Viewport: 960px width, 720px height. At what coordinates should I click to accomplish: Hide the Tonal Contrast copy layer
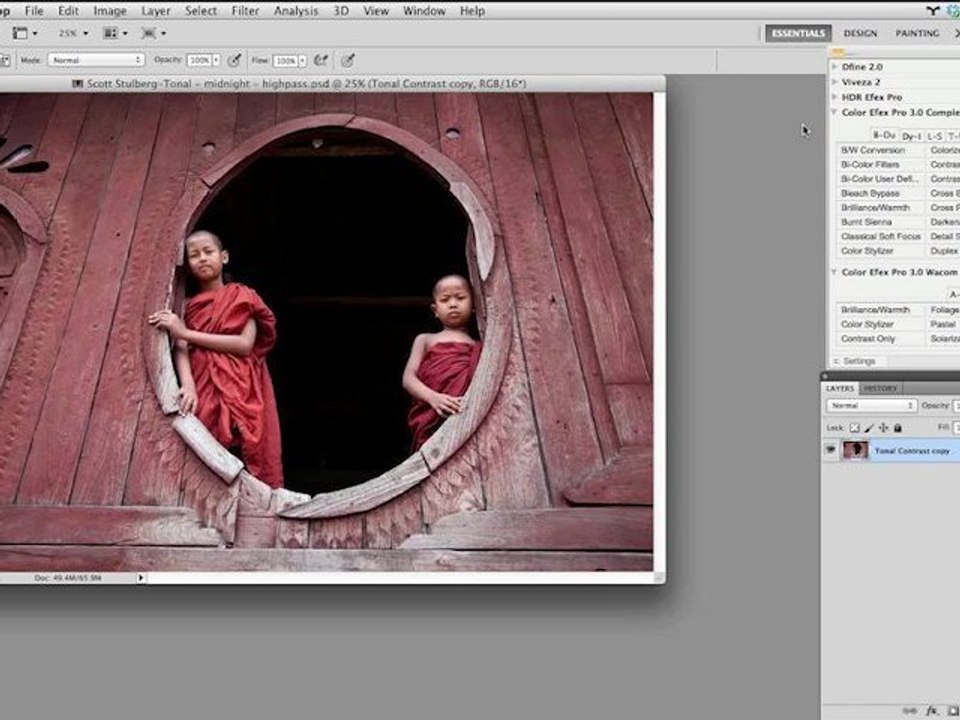[x=830, y=450]
